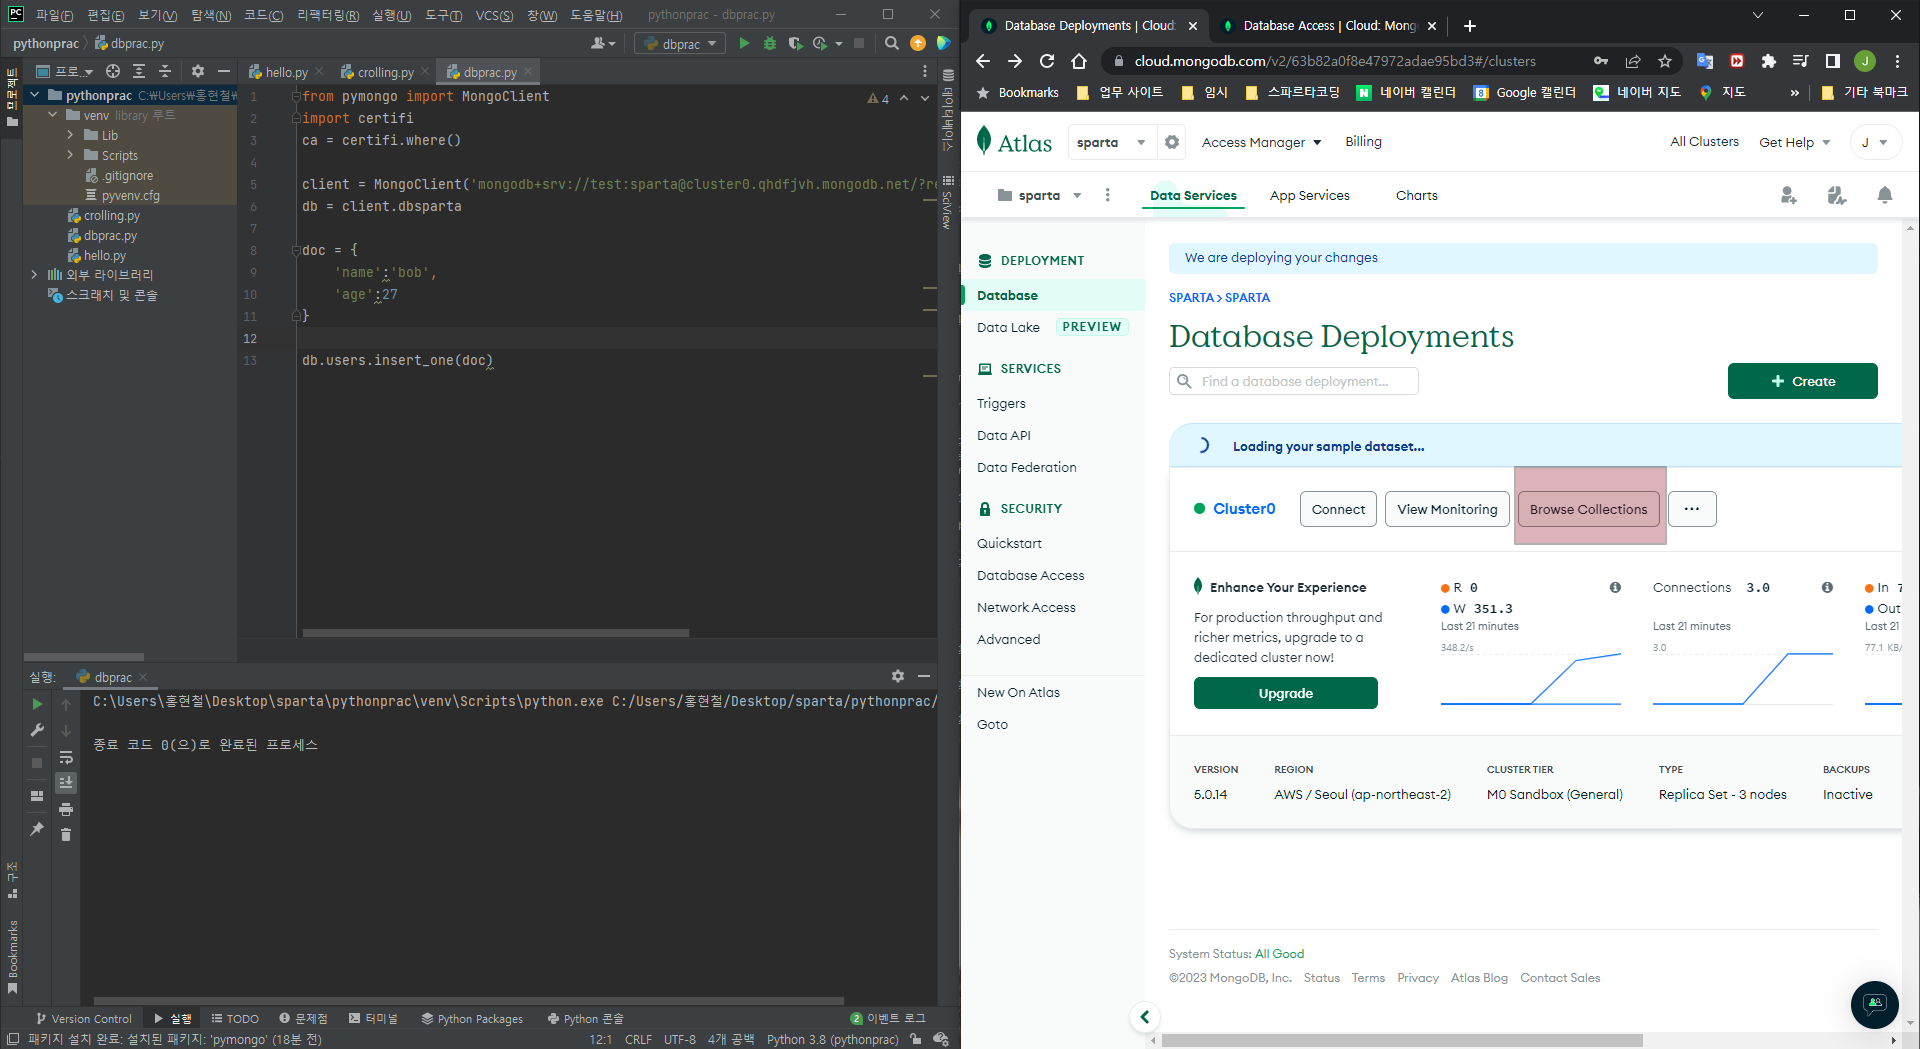Open Atlas organization settings gear
This screenshot has width=1920, height=1049.
coord(1172,142)
